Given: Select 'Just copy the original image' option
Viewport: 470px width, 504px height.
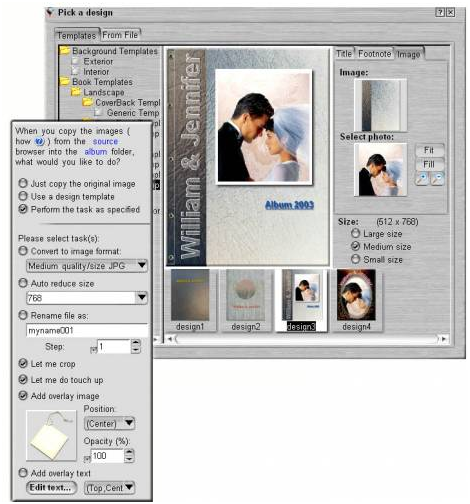Looking at the screenshot, I should tap(23, 183).
